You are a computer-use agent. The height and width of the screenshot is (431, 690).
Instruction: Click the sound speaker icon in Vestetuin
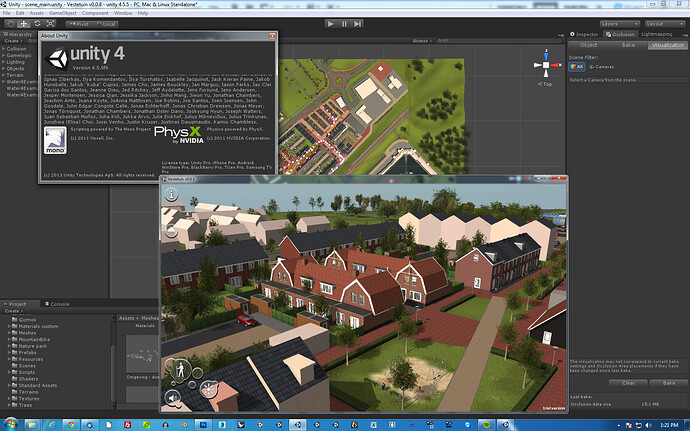(172, 398)
